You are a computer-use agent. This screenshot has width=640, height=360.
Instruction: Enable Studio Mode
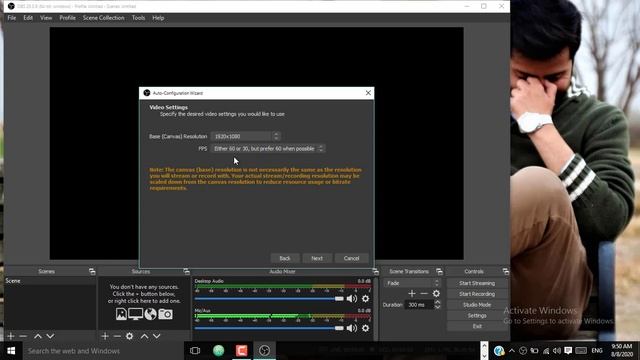point(477,304)
